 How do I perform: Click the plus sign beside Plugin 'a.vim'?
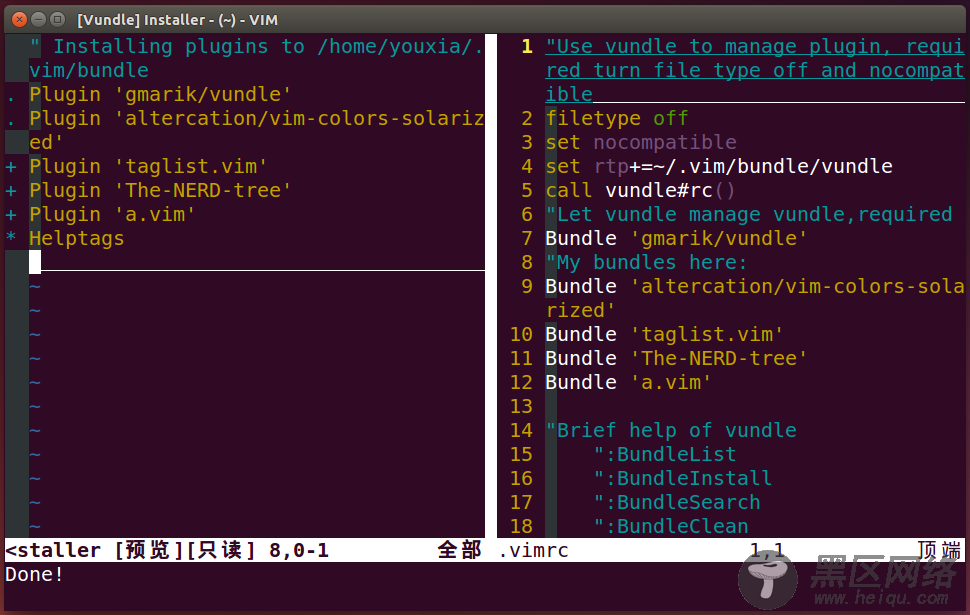click(11, 215)
